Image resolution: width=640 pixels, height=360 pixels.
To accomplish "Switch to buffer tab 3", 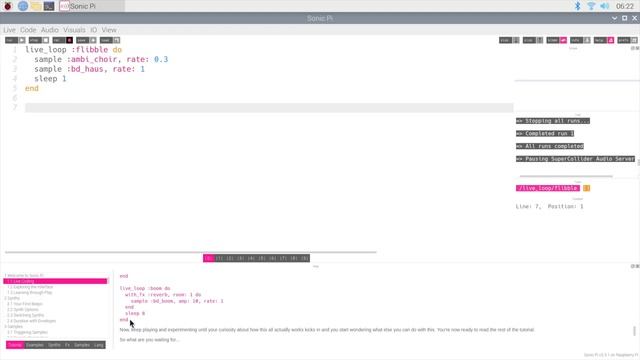I will 240,258.
